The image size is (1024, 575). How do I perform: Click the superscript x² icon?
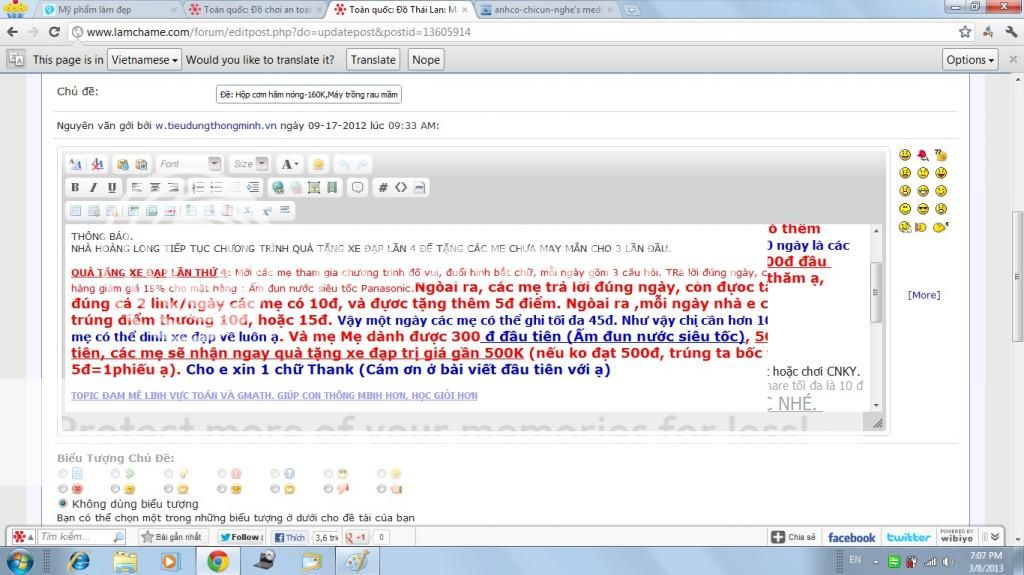(x=266, y=210)
